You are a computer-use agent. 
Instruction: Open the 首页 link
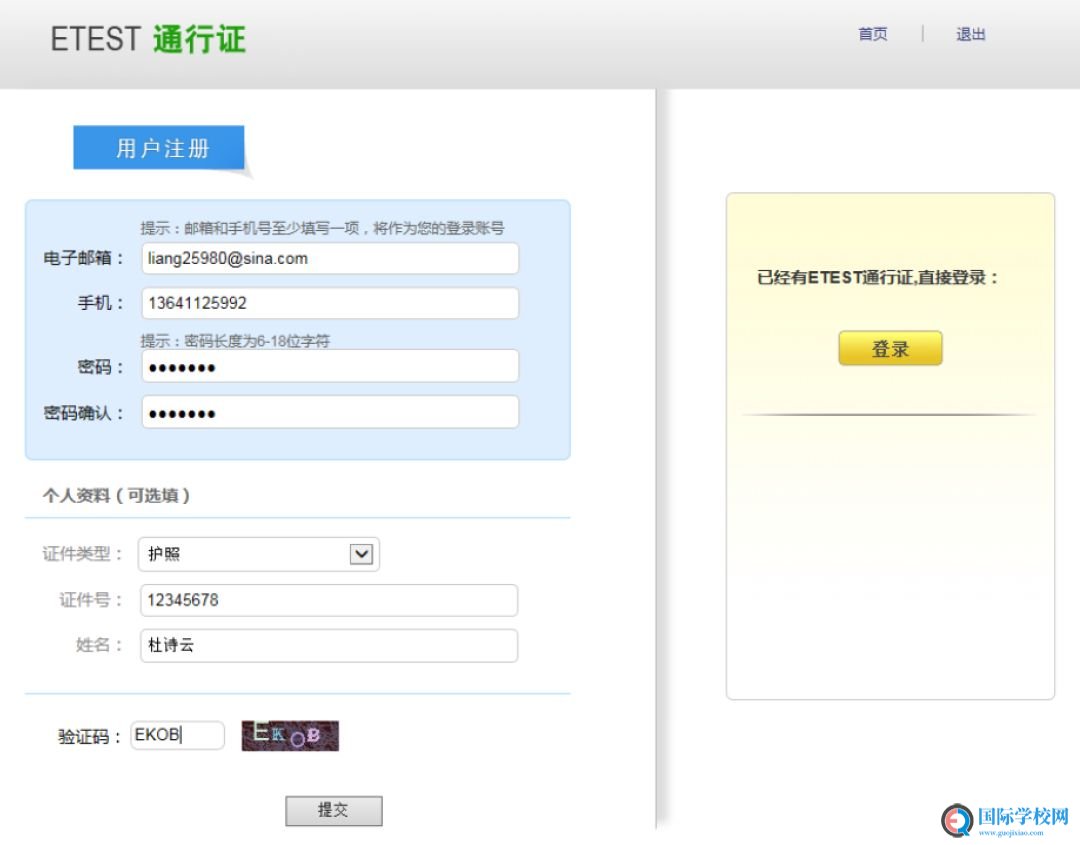point(873,34)
